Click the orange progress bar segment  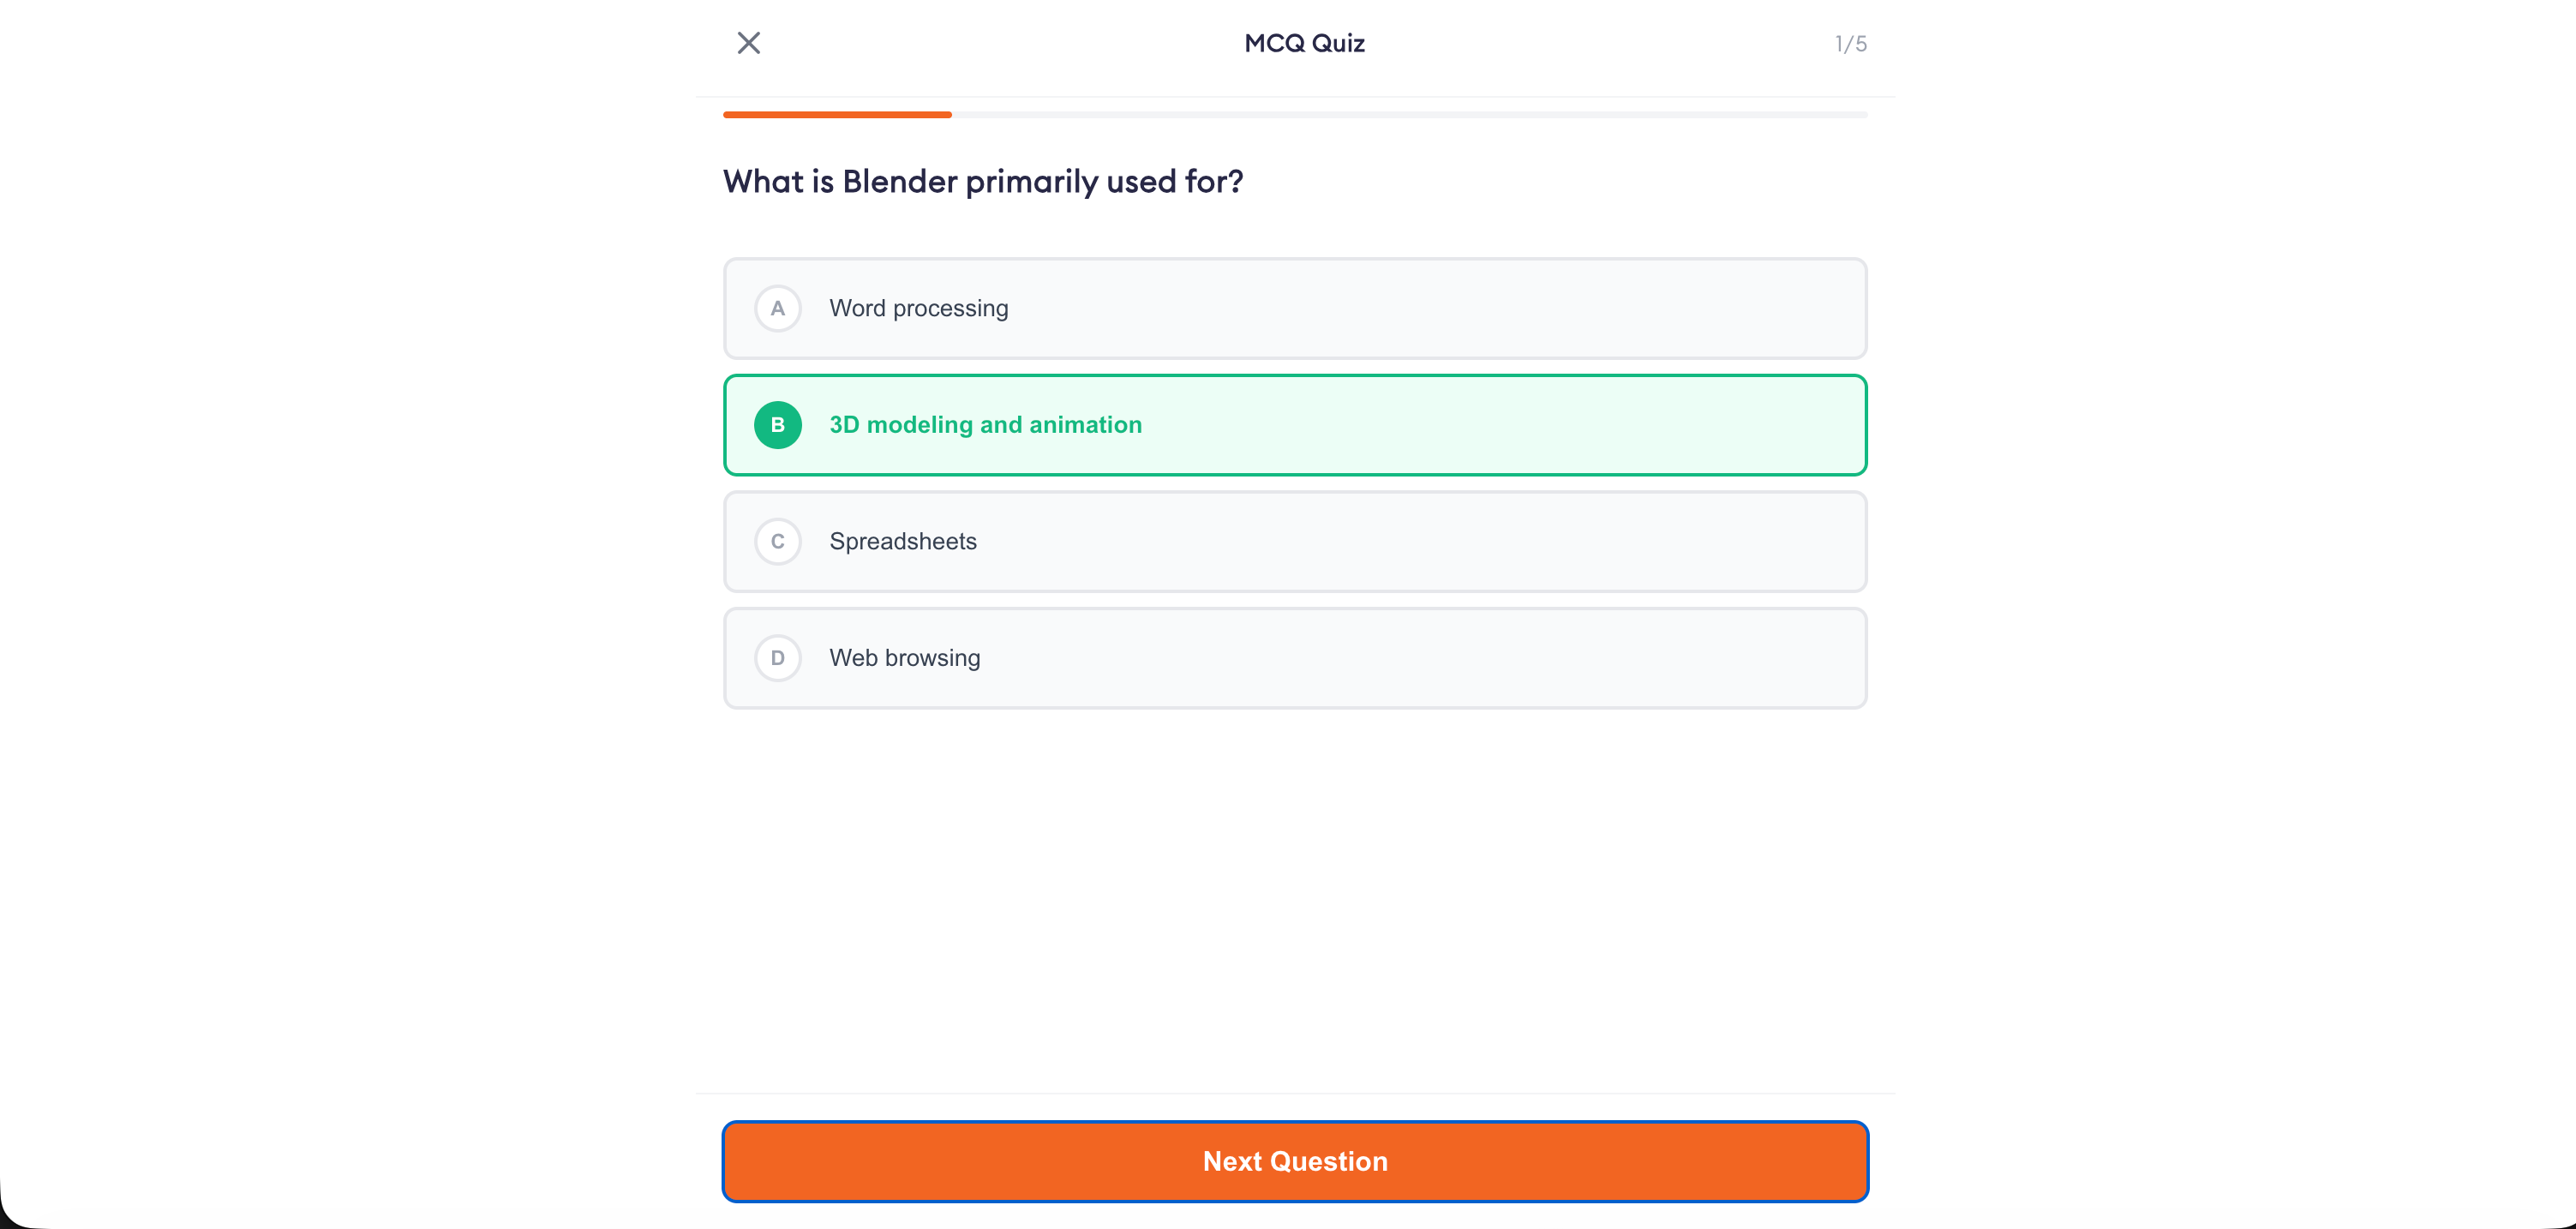pyautogui.click(x=836, y=114)
